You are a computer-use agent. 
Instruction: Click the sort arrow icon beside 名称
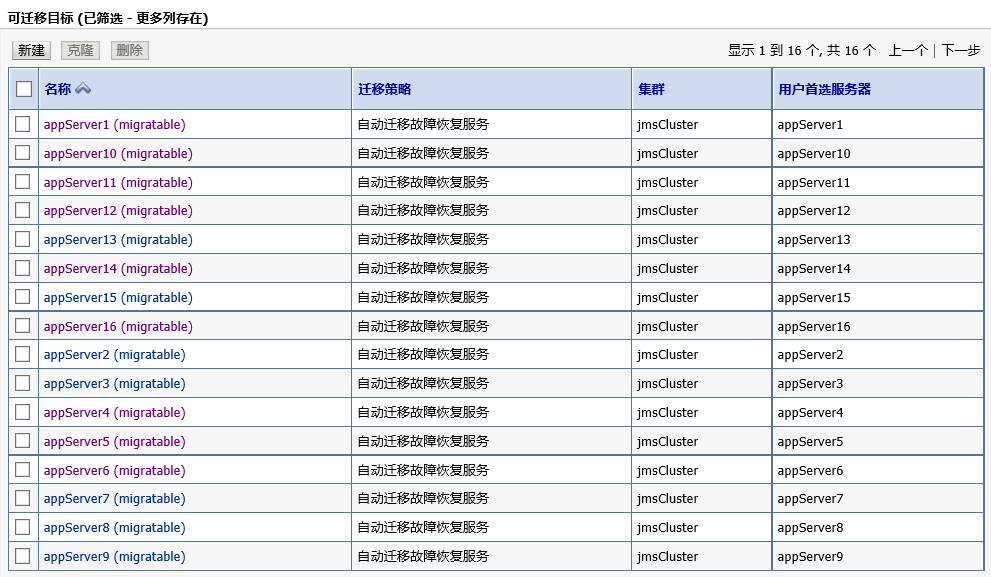tap(83, 89)
